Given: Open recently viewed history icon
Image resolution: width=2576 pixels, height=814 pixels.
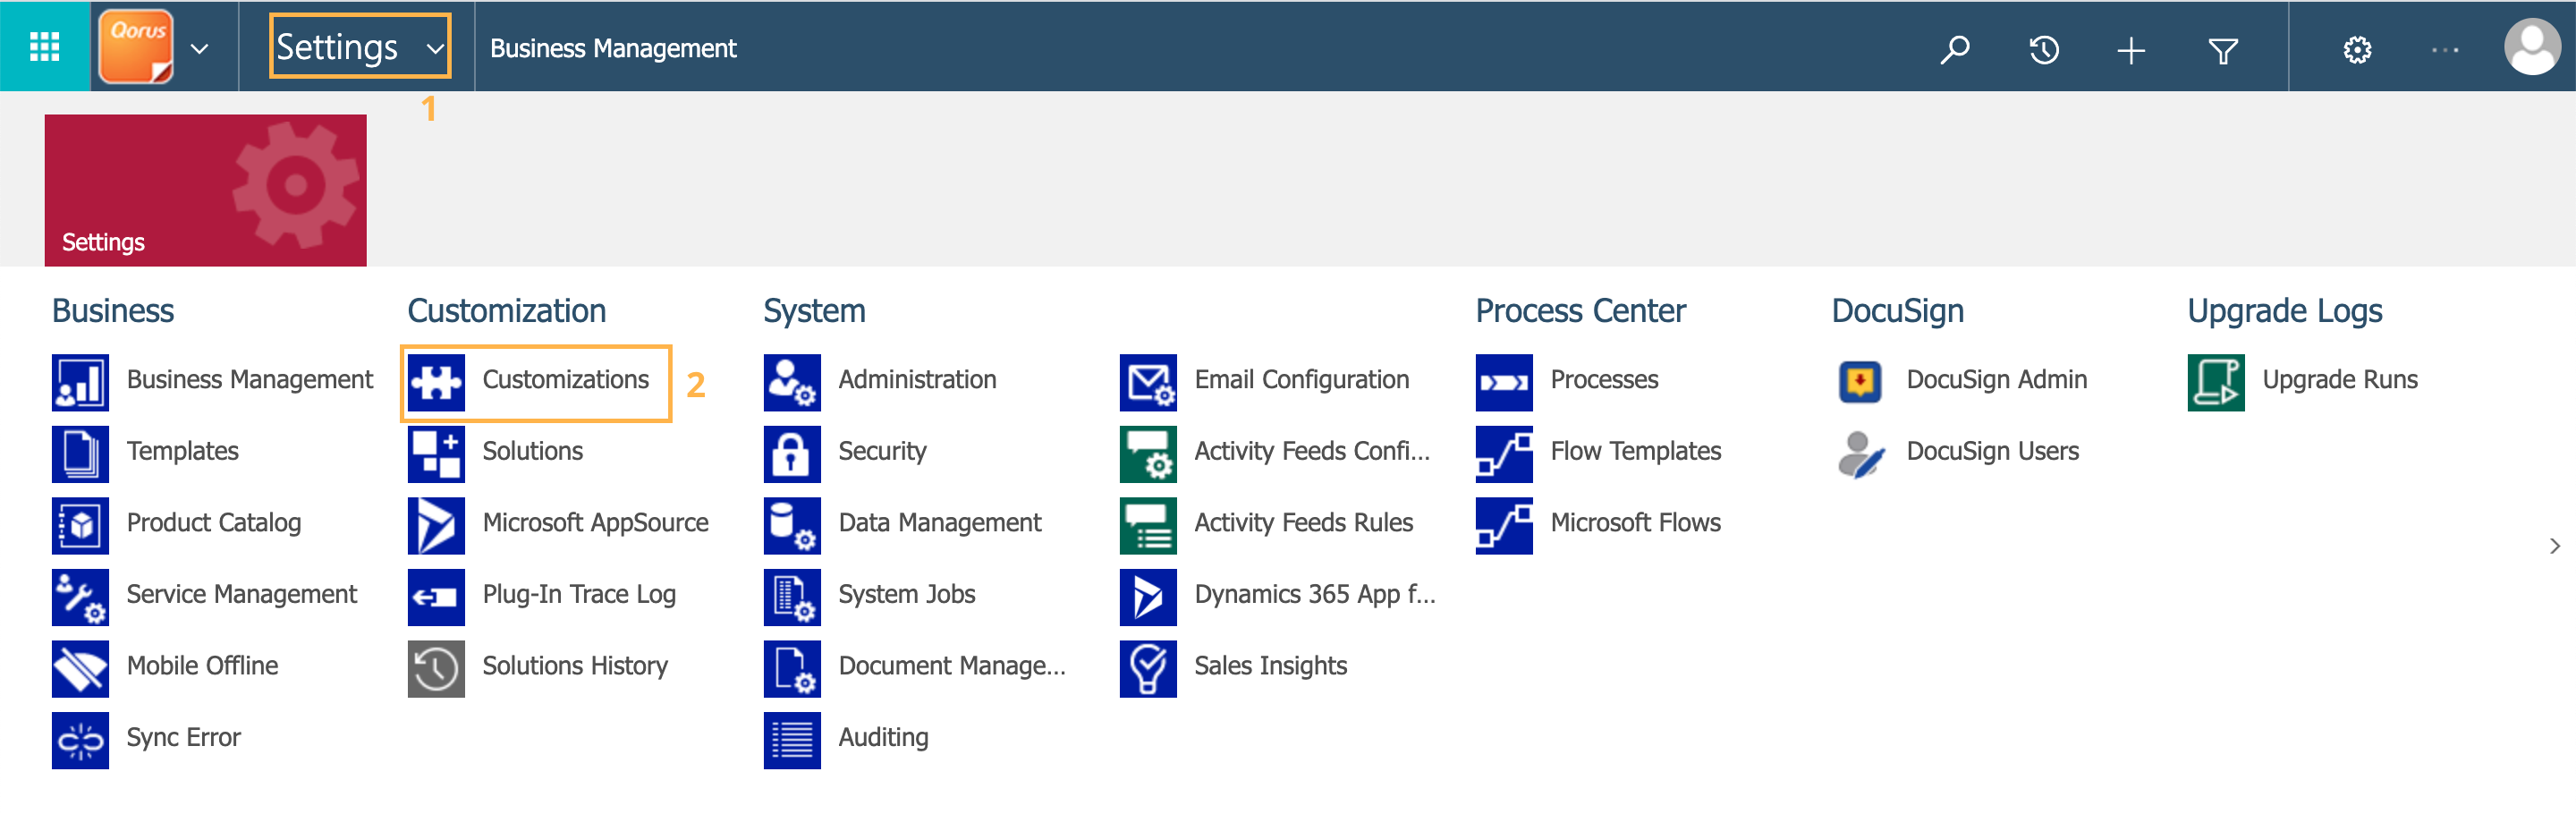Looking at the screenshot, I should tap(2043, 49).
